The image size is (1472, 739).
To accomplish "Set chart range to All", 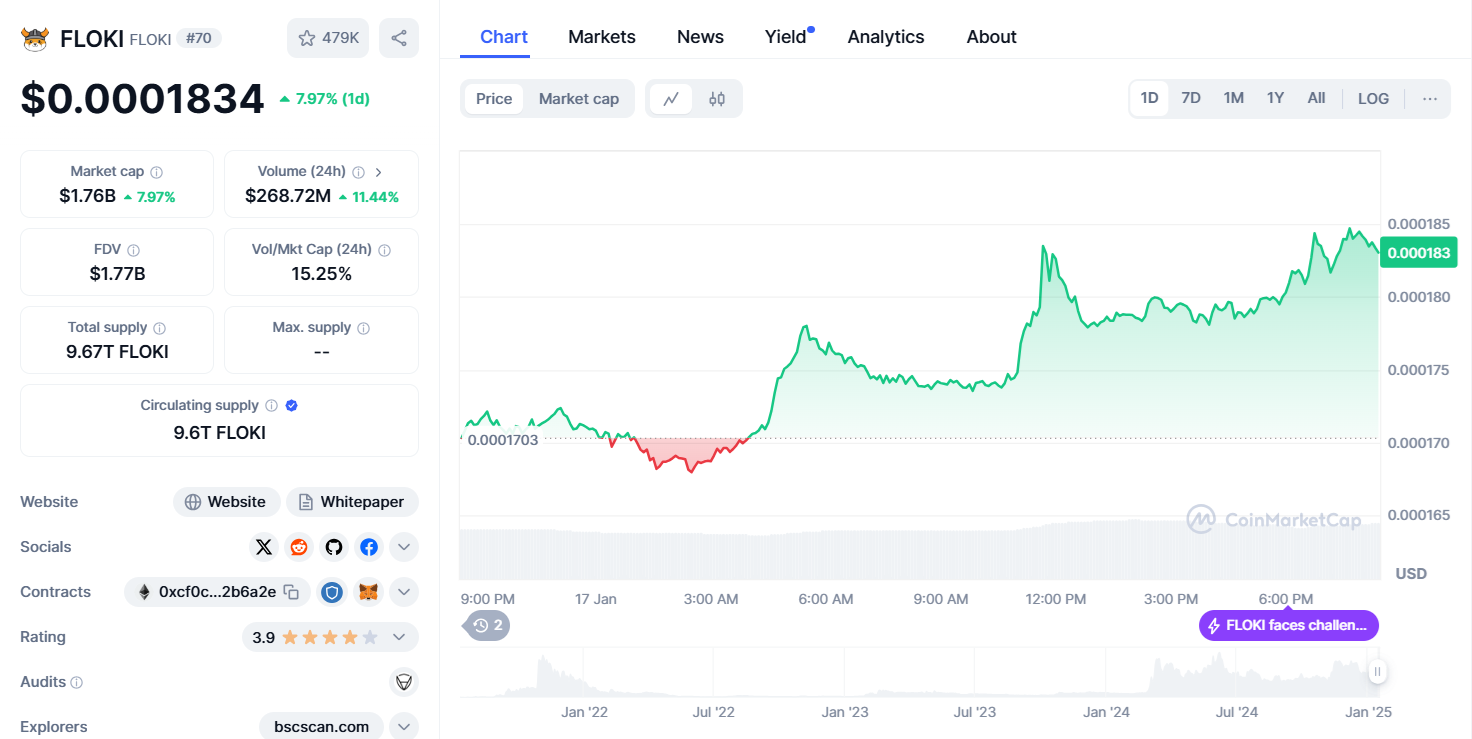I will point(1316,98).
